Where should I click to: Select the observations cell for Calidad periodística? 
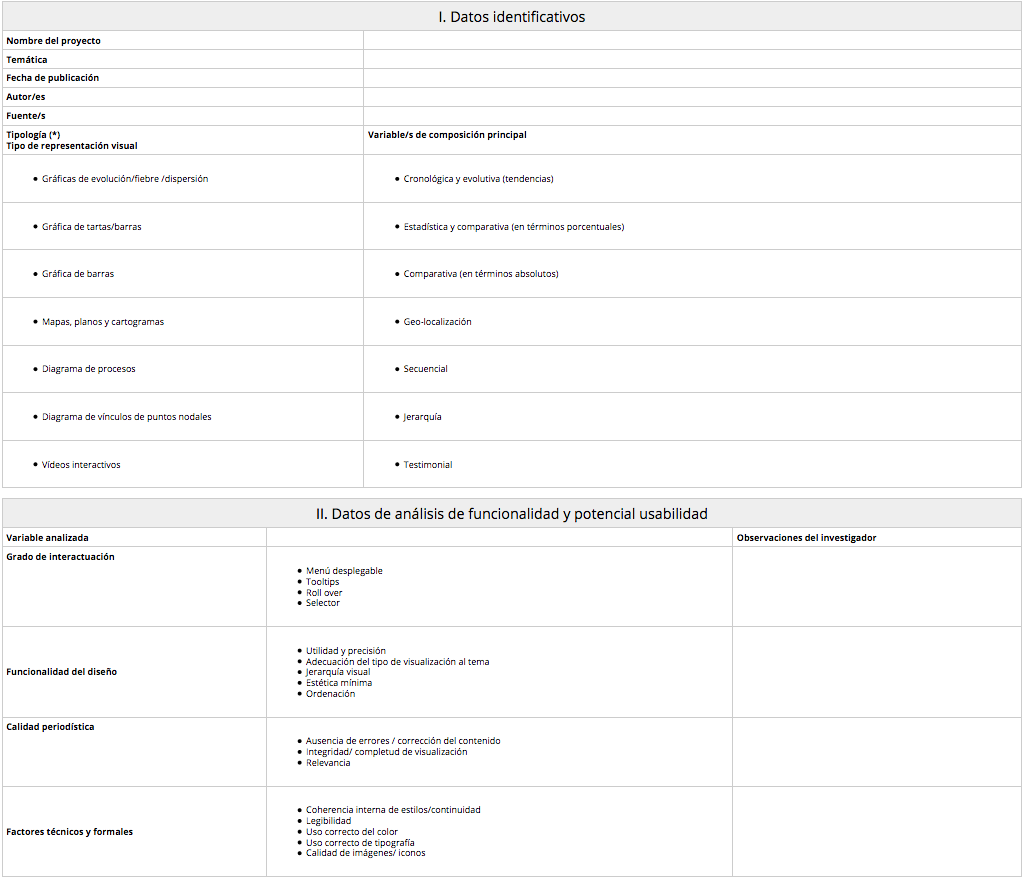pos(876,752)
